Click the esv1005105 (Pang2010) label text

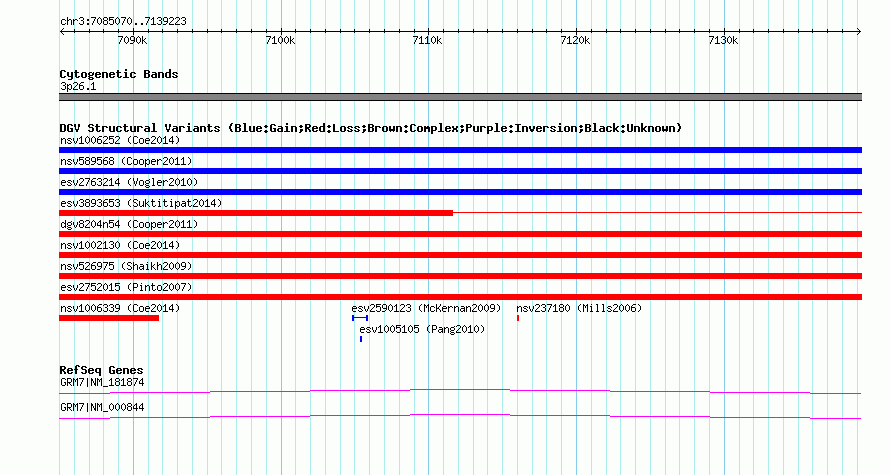422,329
